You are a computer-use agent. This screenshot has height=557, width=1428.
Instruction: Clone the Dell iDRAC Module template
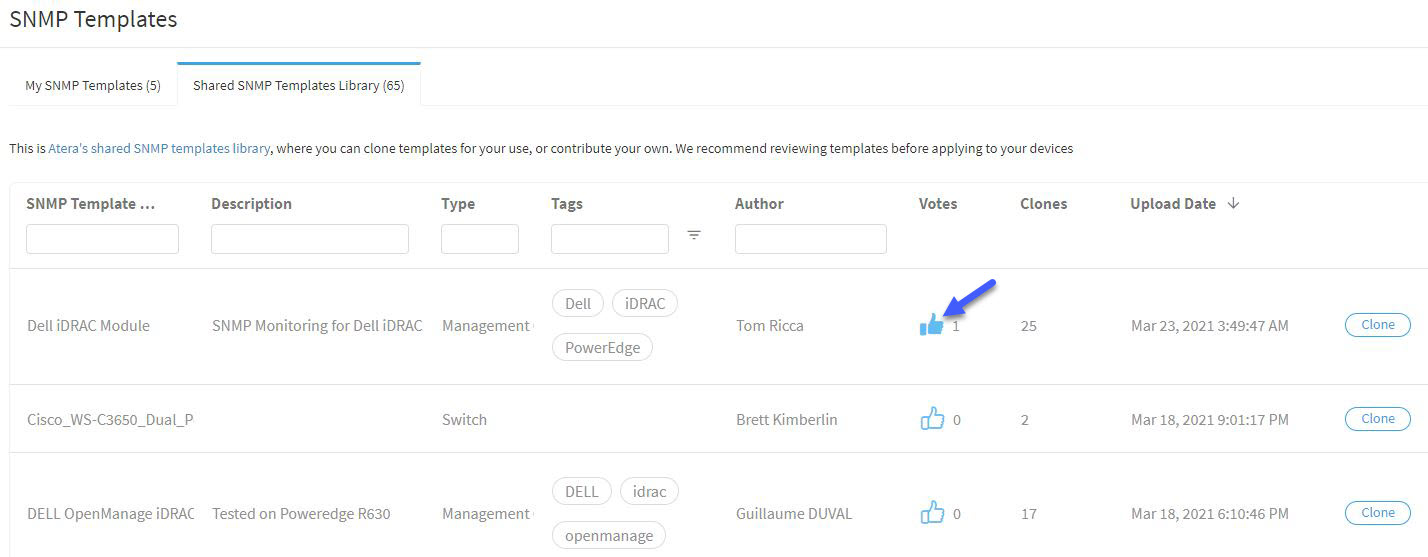[x=1377, y=325]
